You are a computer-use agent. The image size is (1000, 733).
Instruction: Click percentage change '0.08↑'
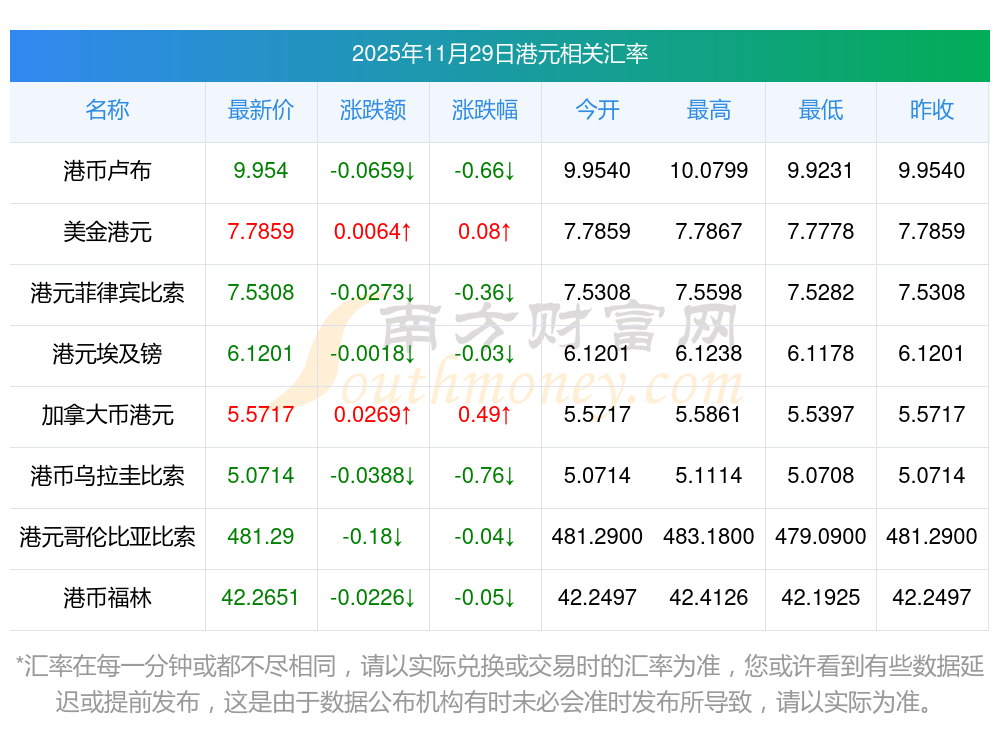pos(485,232)
